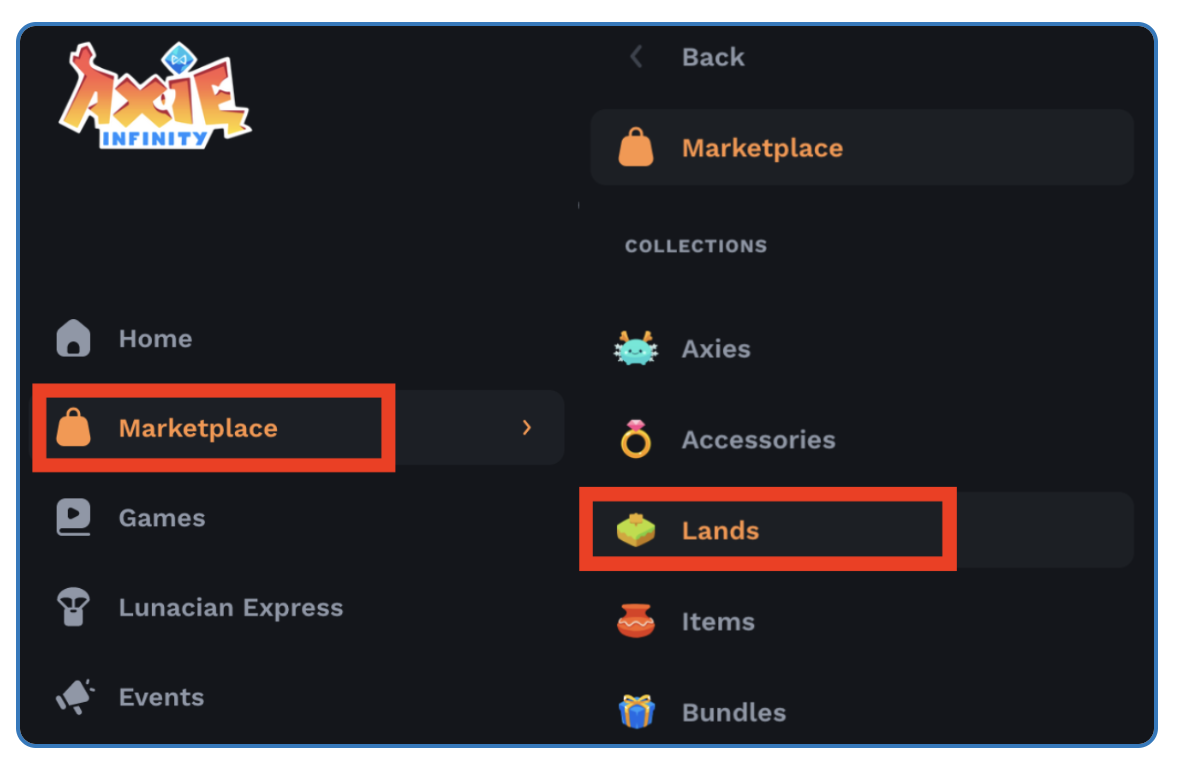Click the Events megaphone icon
The width and height of the screenshot is (1178, 774).
[74, 697]
